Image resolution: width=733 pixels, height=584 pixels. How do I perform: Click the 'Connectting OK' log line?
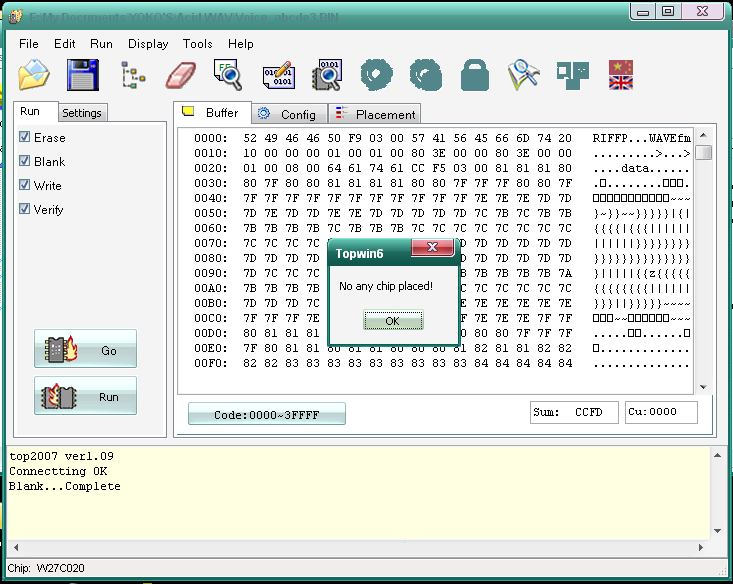tap(58, 471)
